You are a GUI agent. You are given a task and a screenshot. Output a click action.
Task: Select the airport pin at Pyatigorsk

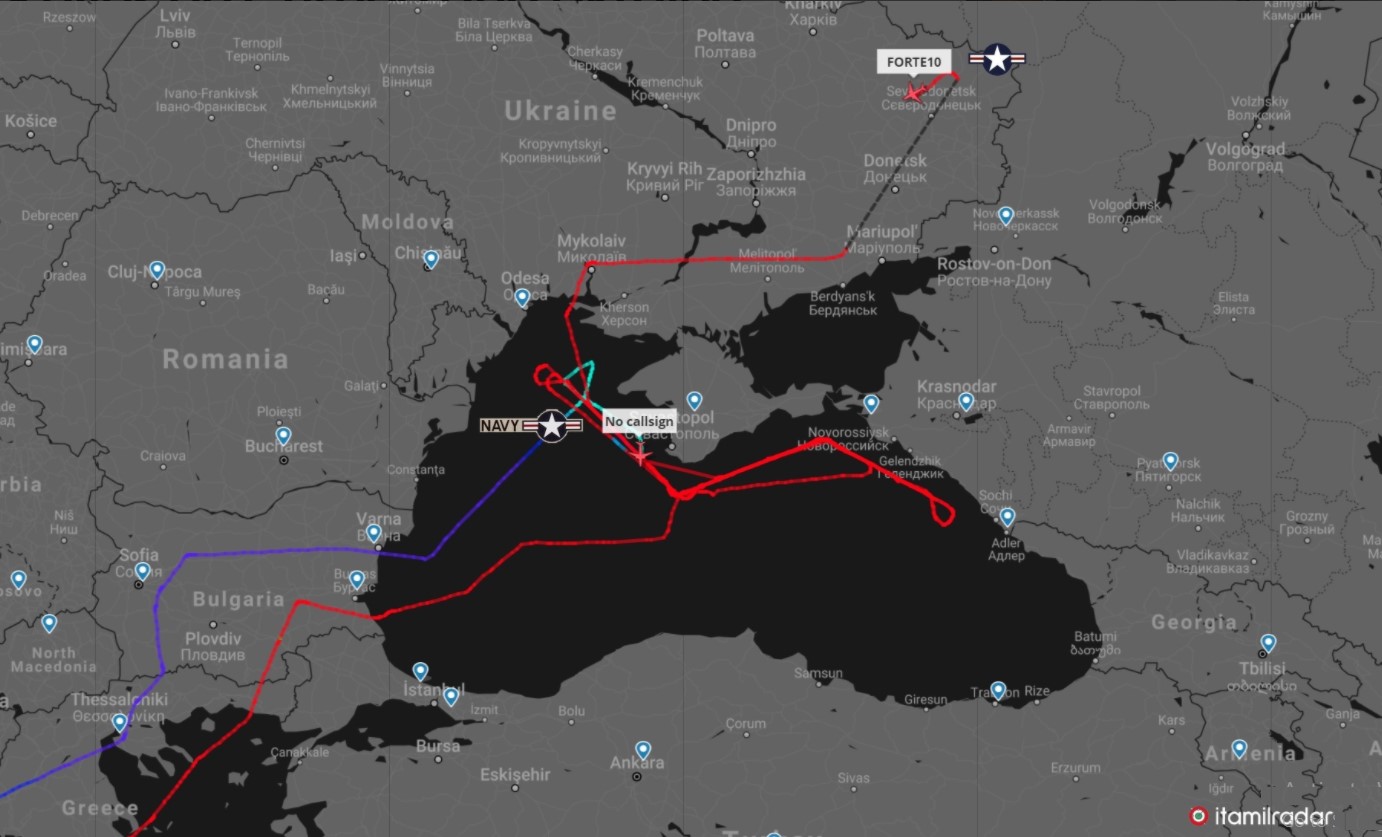[1170, 462]
